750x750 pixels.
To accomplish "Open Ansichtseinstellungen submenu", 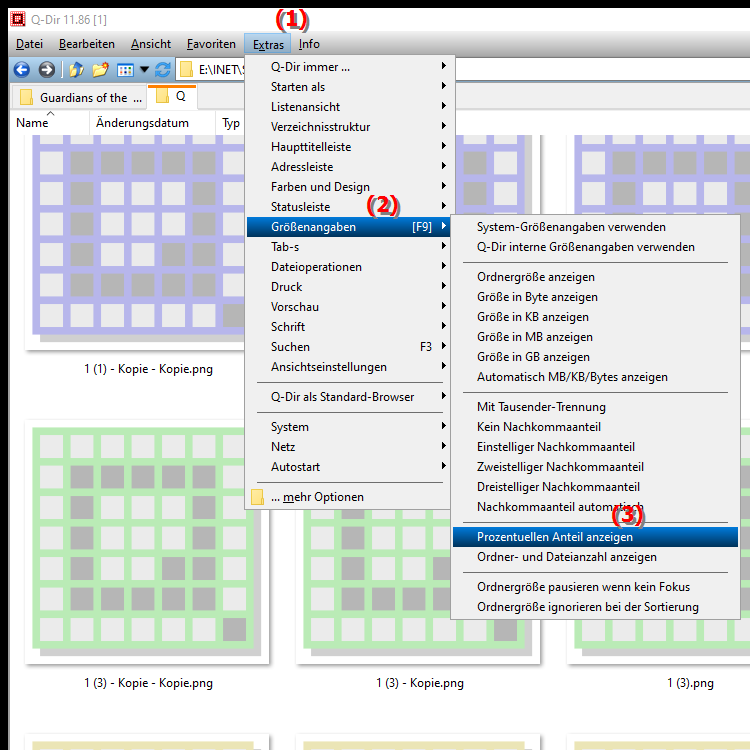I will click(348, 367).
